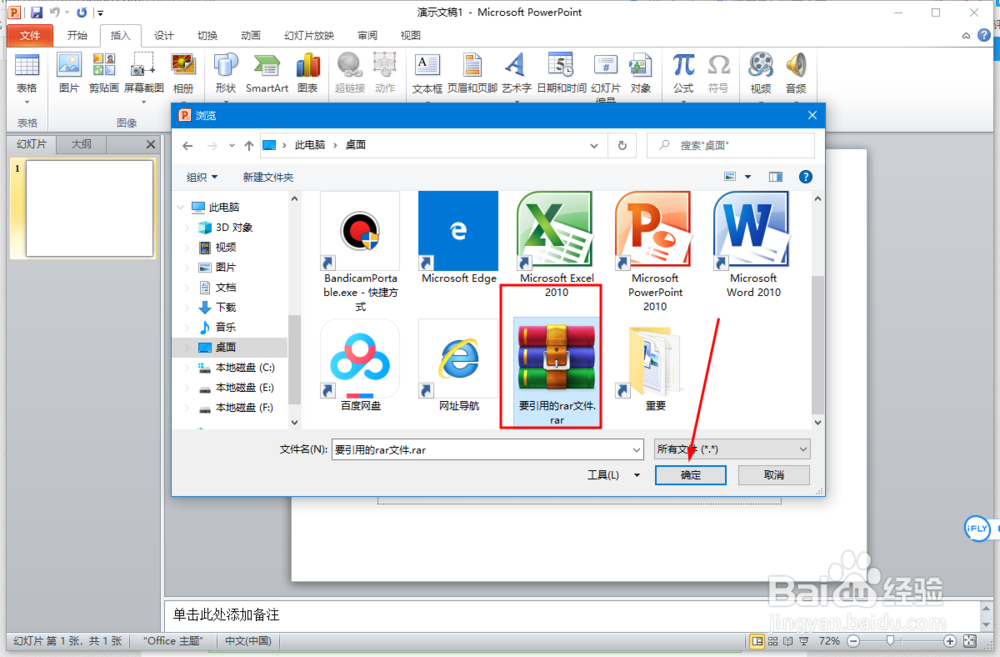Select the Microsoft Excel 2010 shortcut
The width and height of the screenshot is (1000, 657).
click(556, 246)
